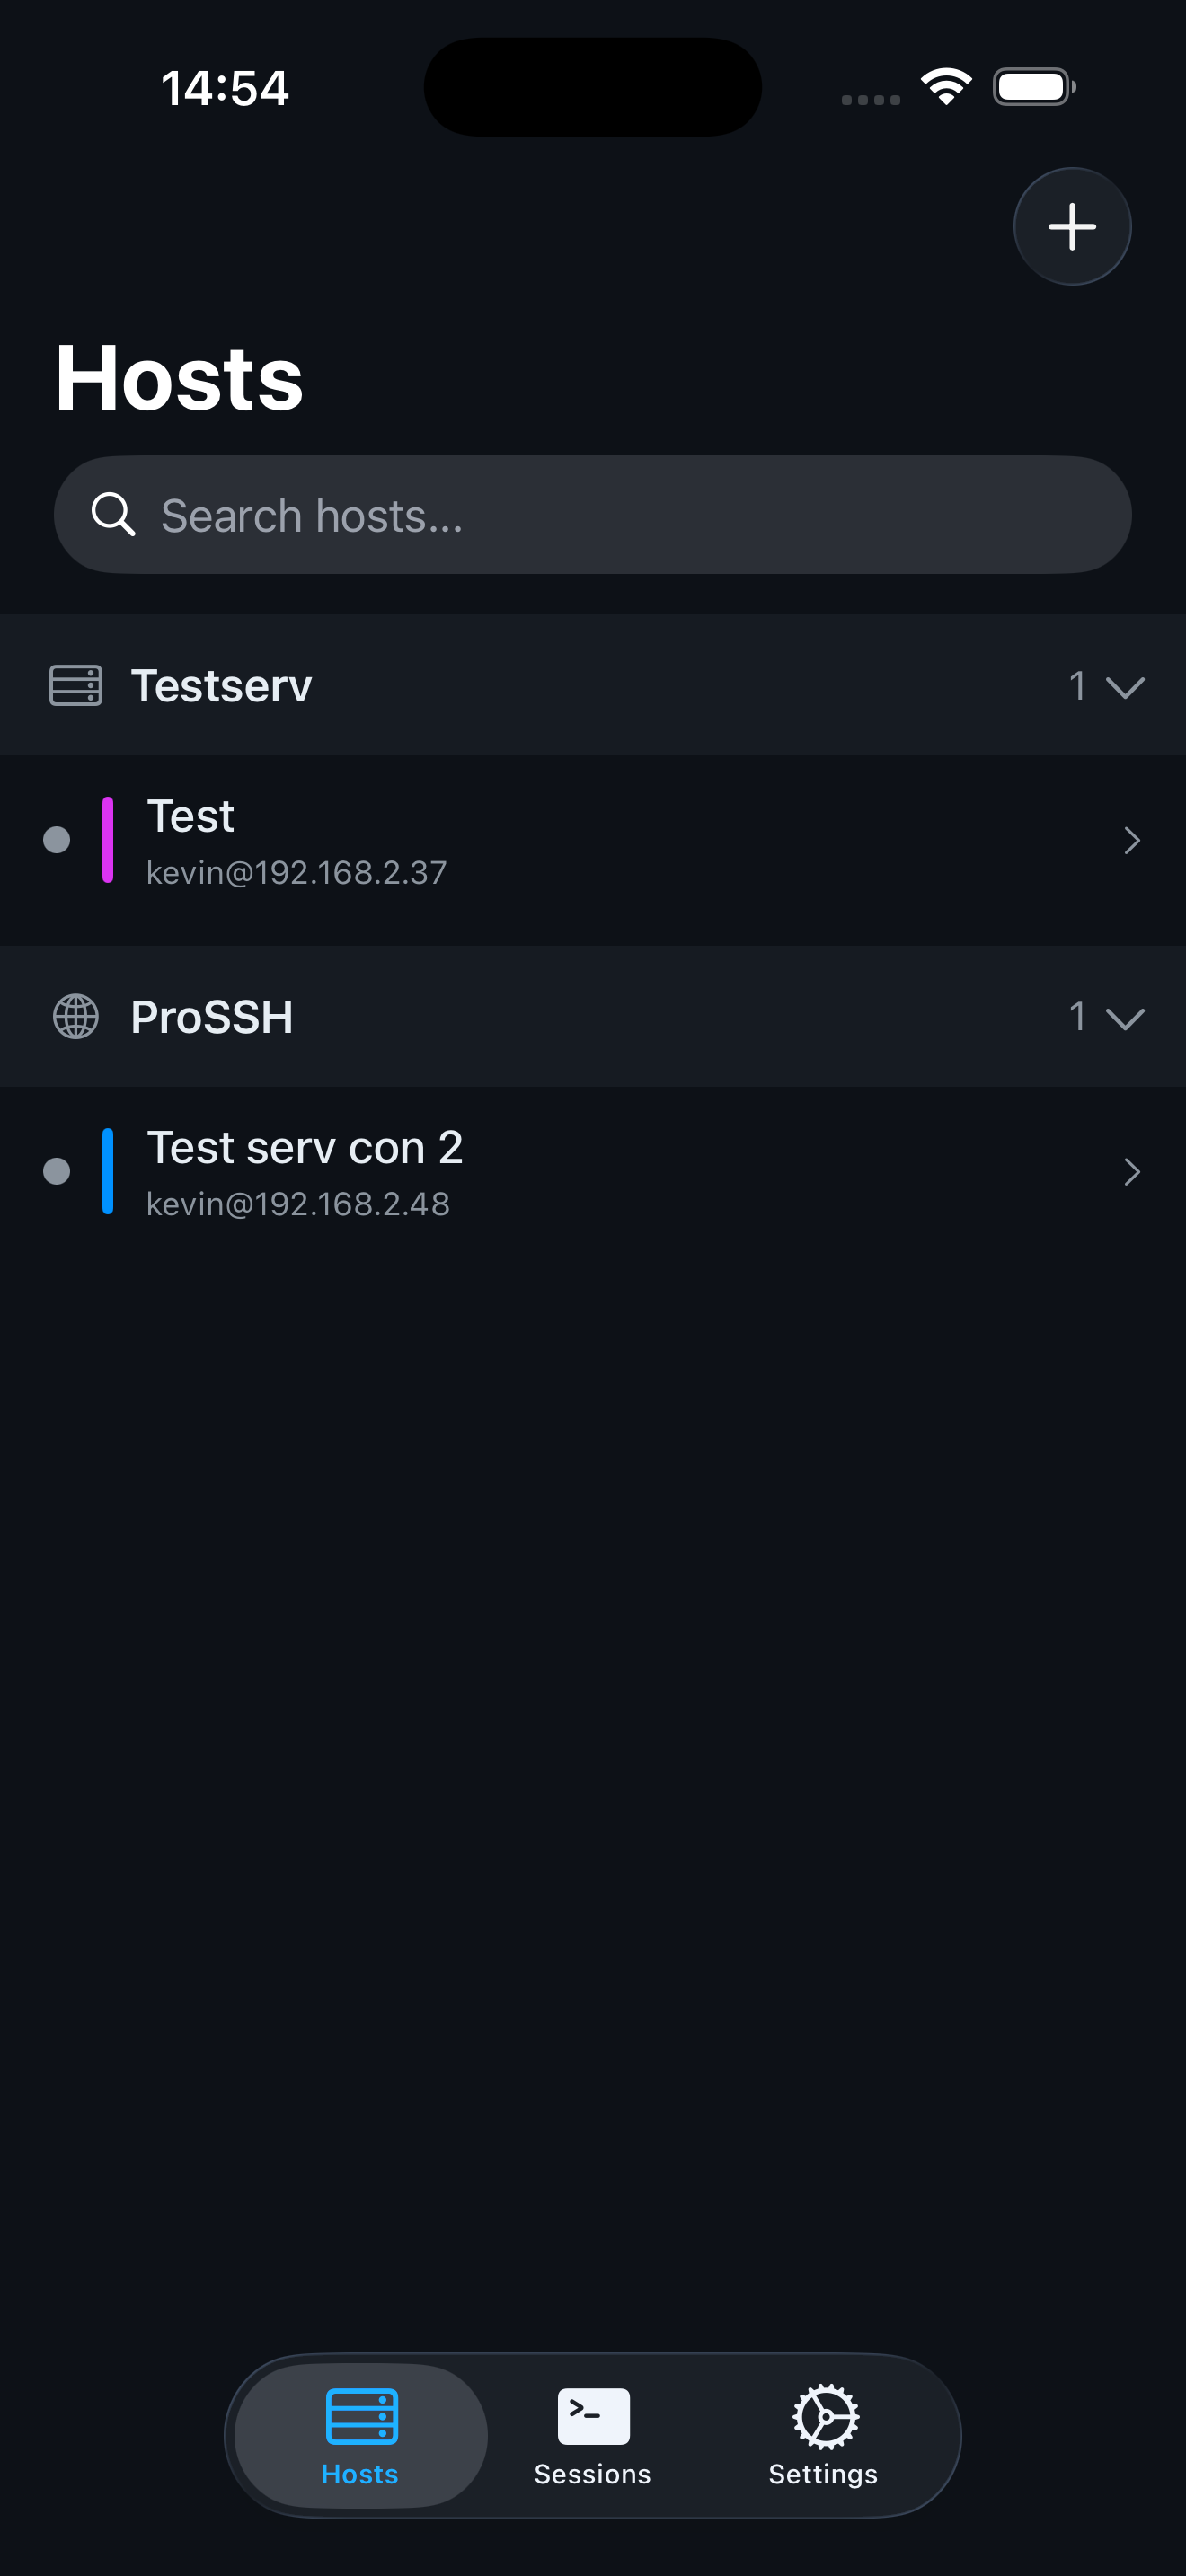The height and width of the screenshot is (2576, 1186).
Task: Click the status dot beside the Test host
Action: 57,841
